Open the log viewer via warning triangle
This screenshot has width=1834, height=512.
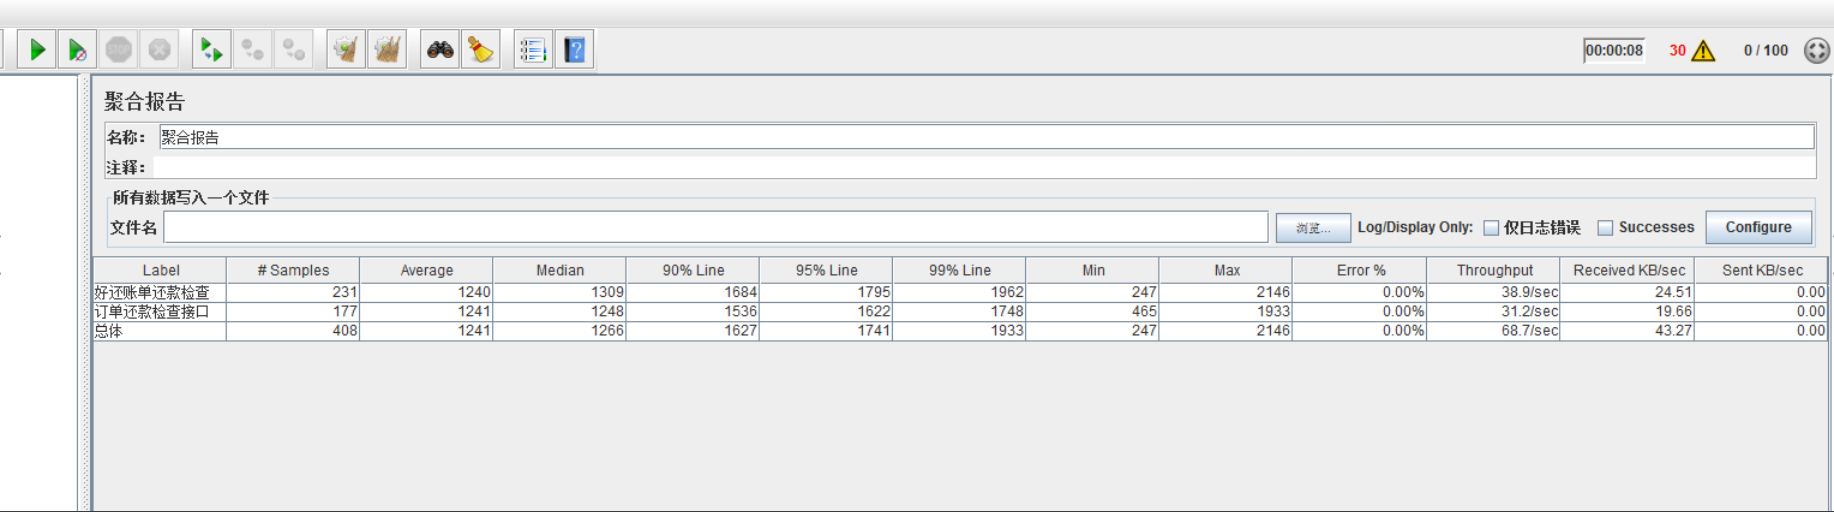[1703, 50]
